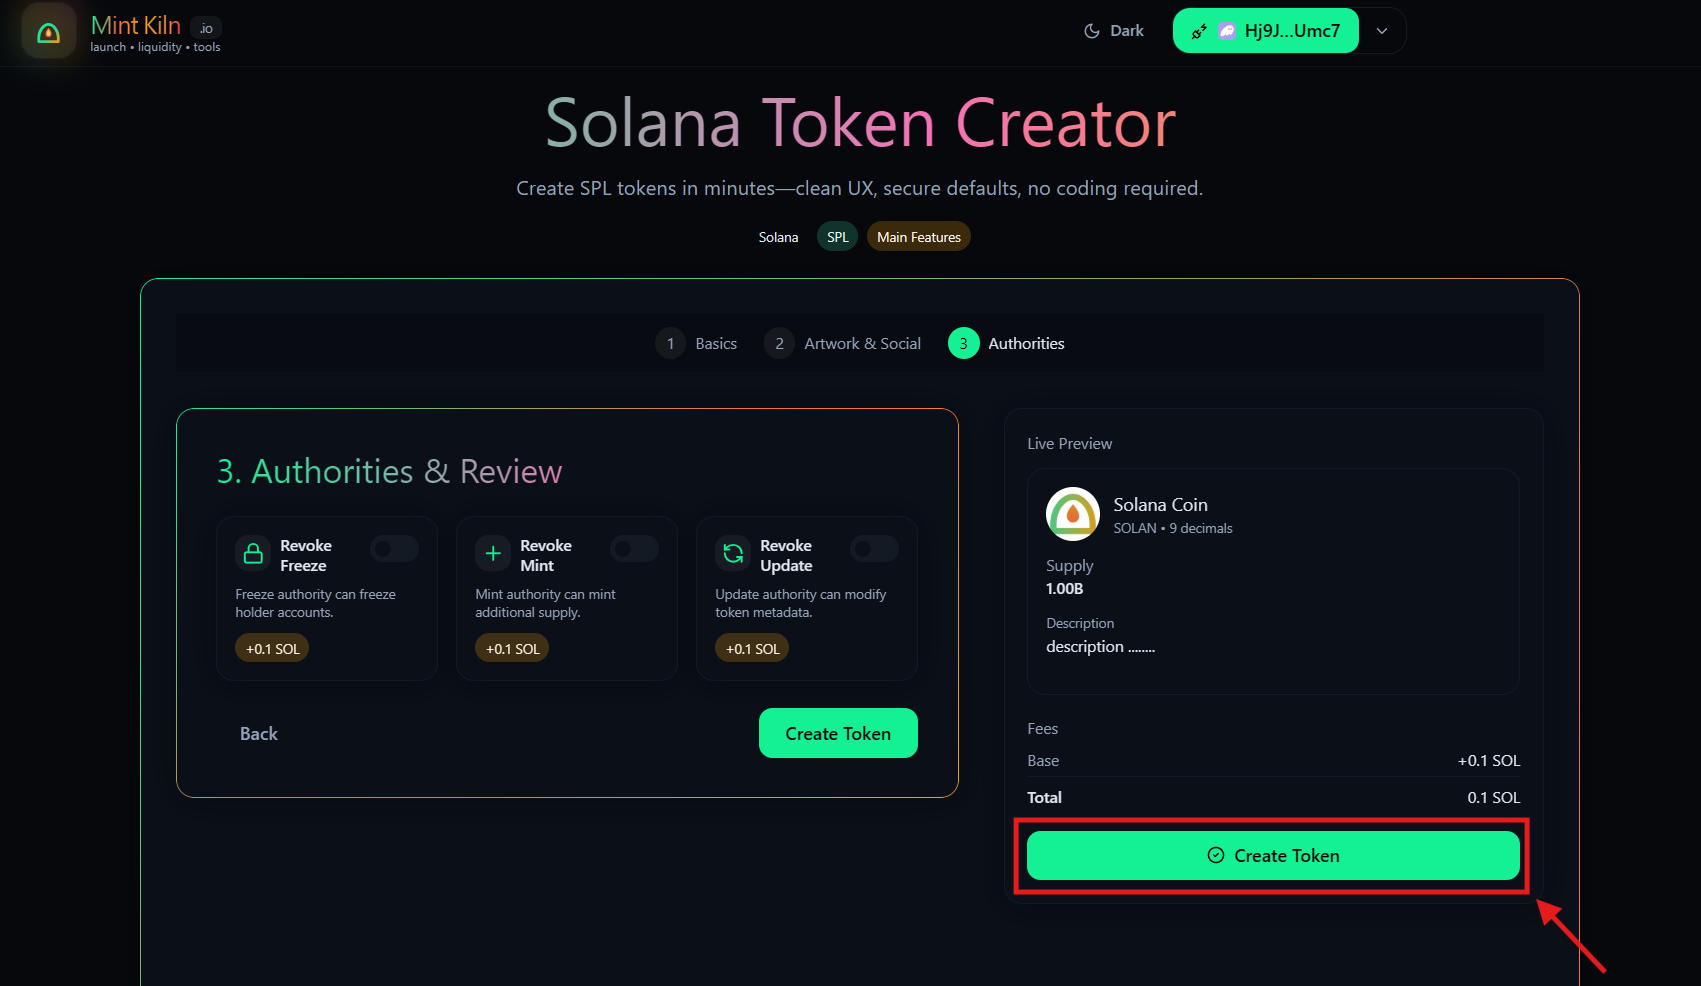
Task: Click the Mint Kiln logo icon
Action: (48, 32)
